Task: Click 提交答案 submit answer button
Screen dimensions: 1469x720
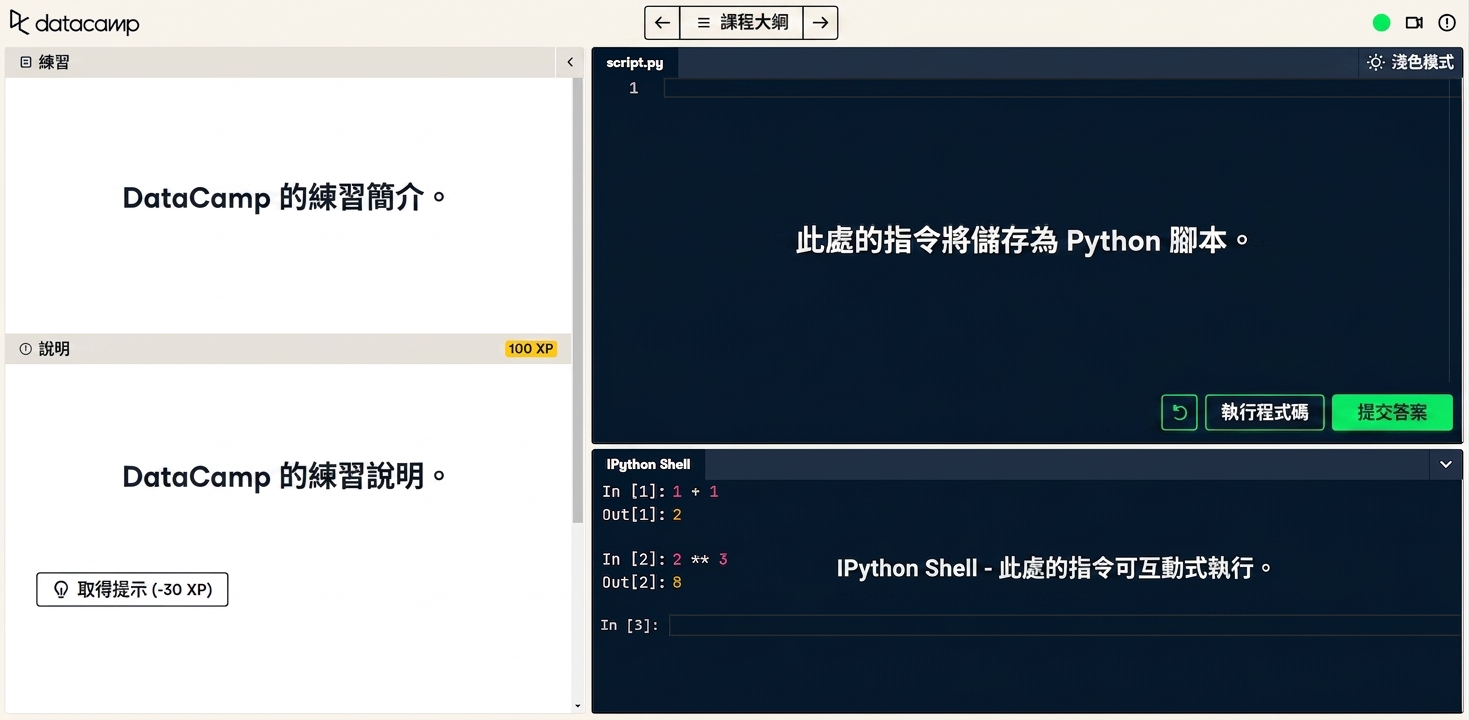Action: [1392, 412]
